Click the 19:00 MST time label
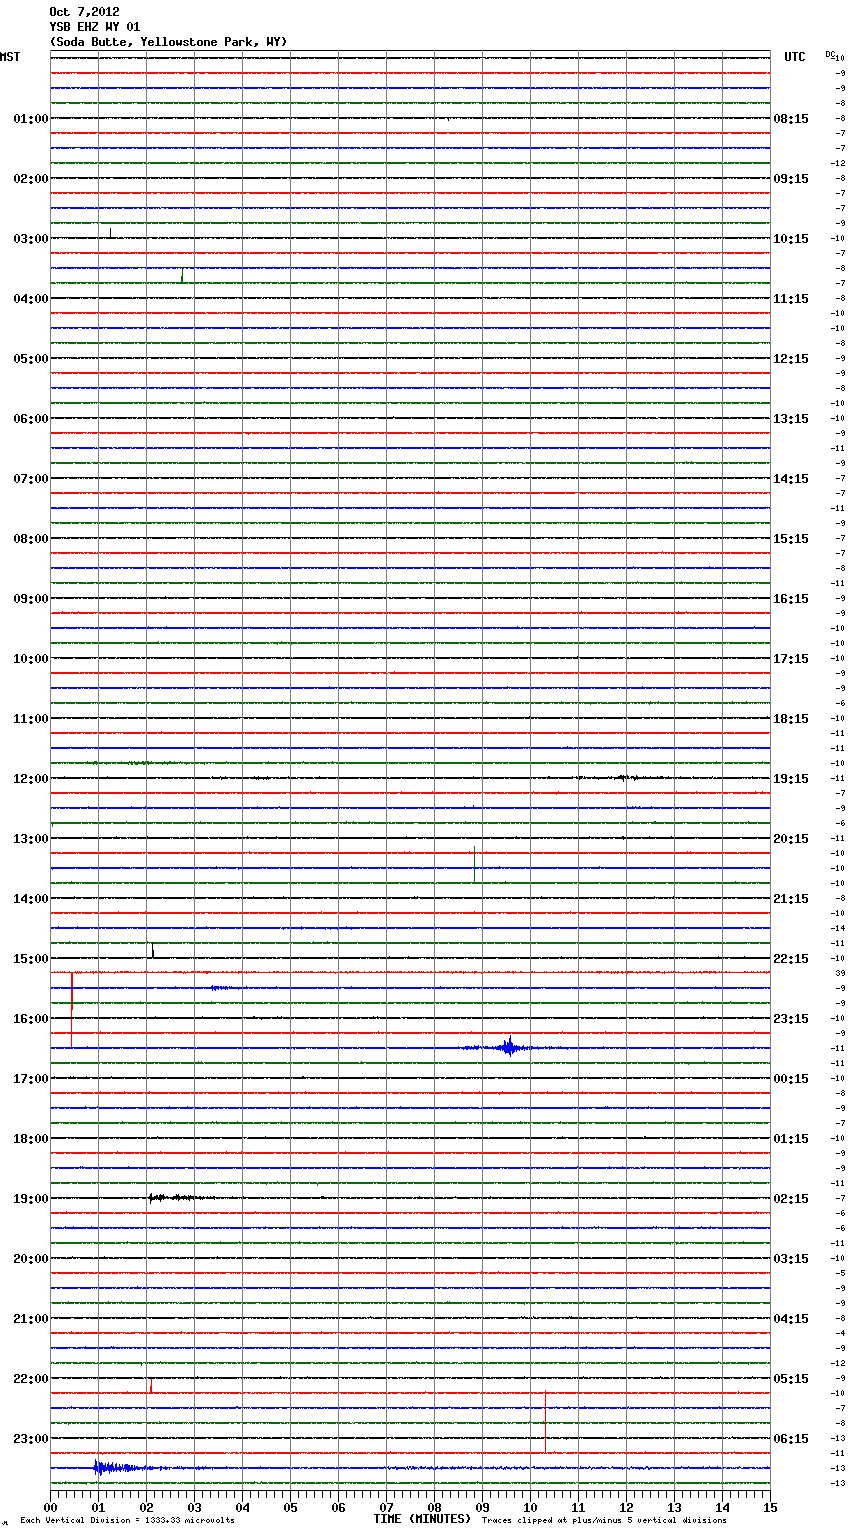 [x=31, y=1198]
